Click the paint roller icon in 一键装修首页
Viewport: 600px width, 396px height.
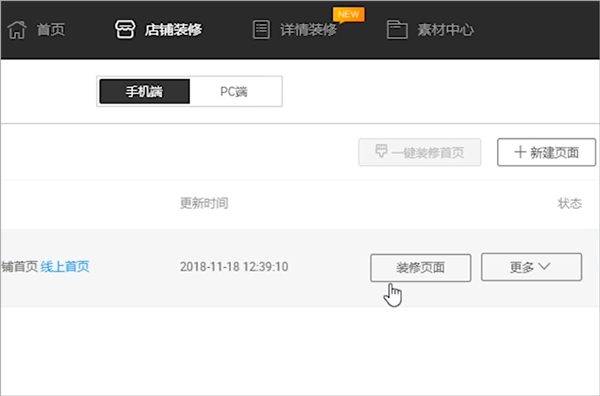(381, 152)
